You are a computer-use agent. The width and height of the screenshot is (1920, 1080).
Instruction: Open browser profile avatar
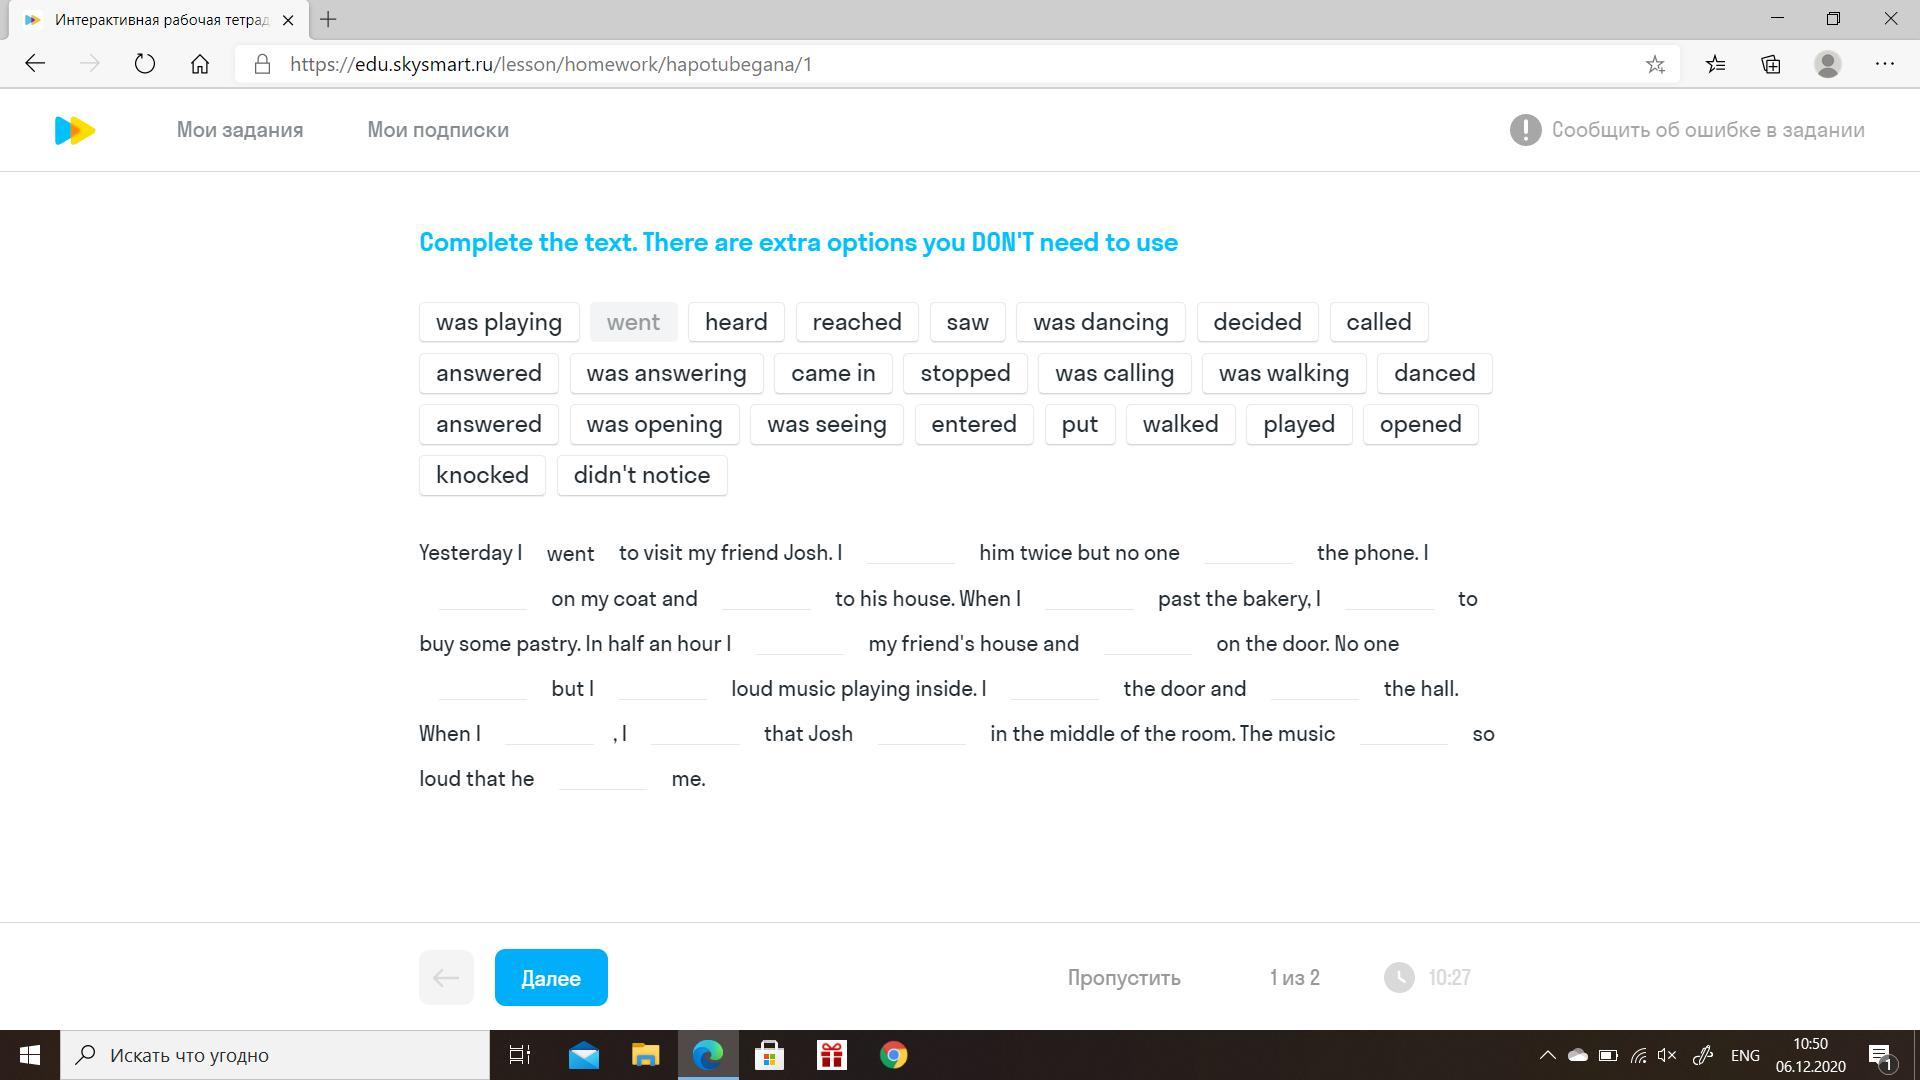pyautogui.click(x=1827, y=64)
